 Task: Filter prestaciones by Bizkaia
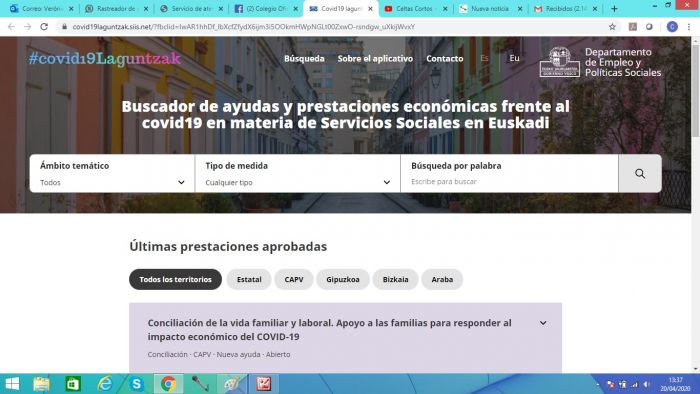(x=396, y=279)
